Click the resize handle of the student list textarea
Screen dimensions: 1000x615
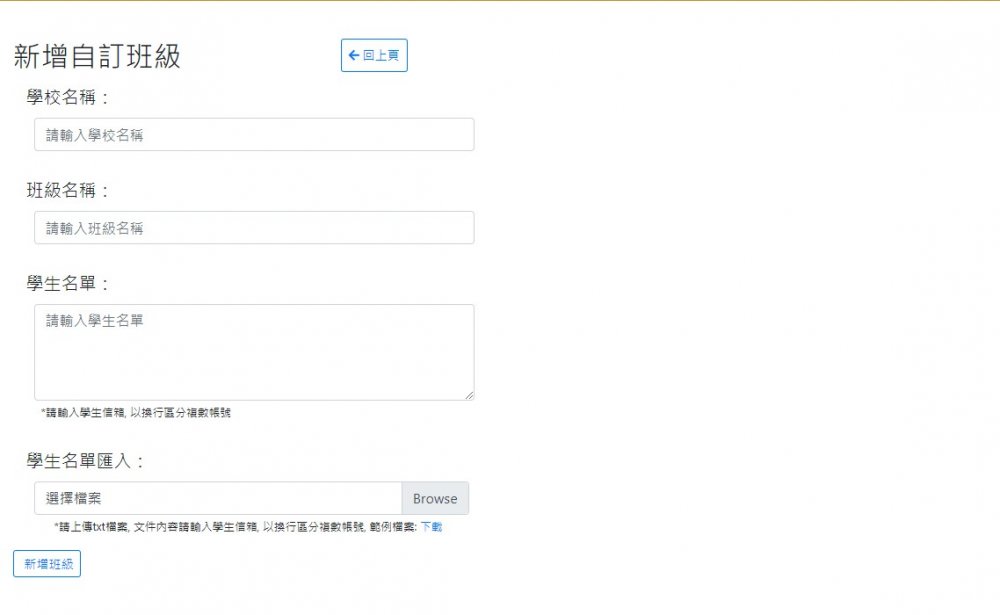coord(469,395)
